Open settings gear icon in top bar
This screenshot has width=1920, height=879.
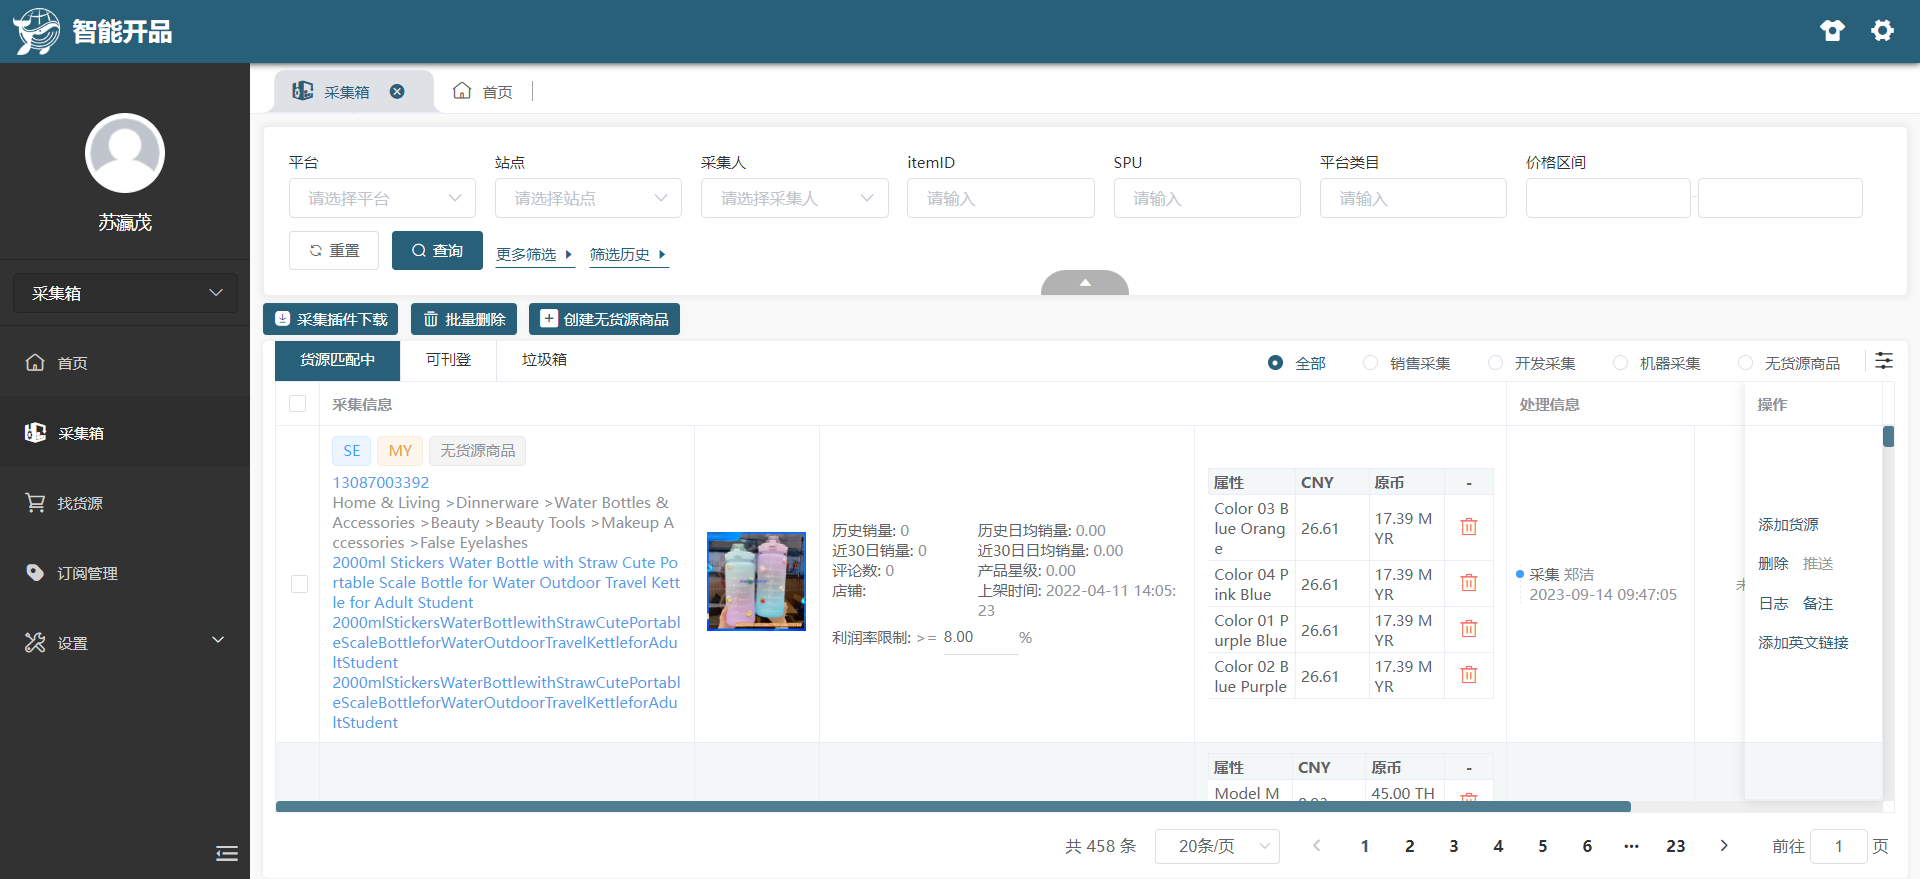(1882, 31)
